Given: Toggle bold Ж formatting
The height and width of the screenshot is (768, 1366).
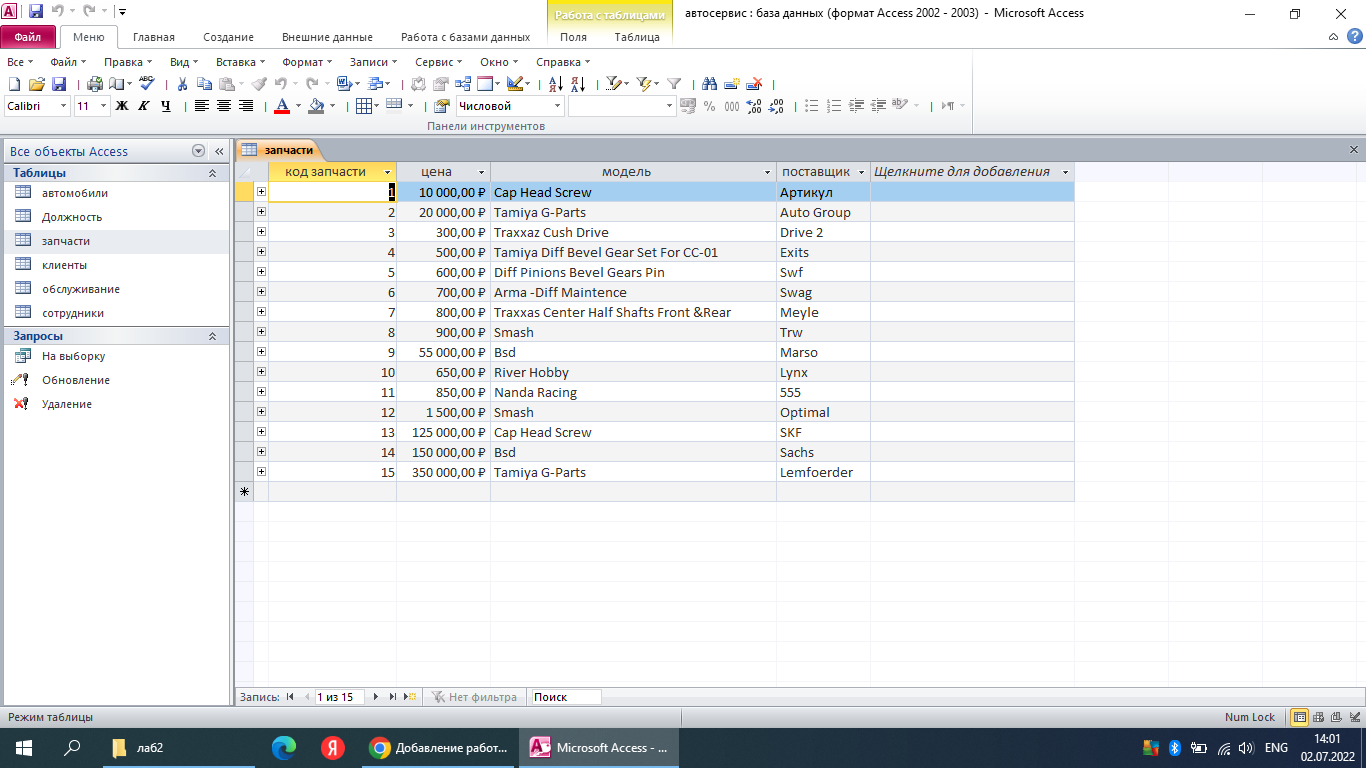Looking at the screenshot, I should (122, 106).
